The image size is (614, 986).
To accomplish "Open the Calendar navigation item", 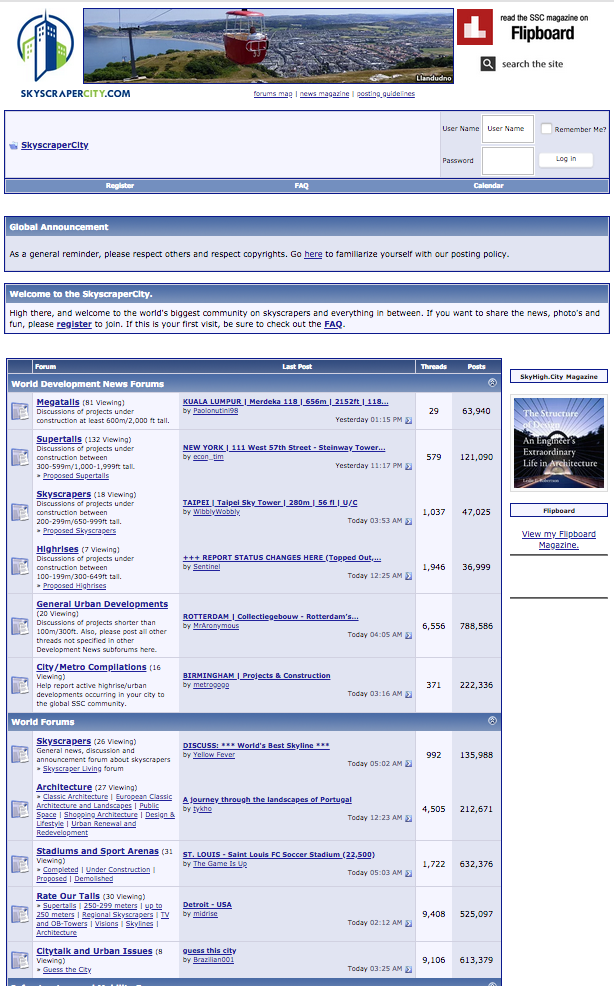I will click(488, 186).
